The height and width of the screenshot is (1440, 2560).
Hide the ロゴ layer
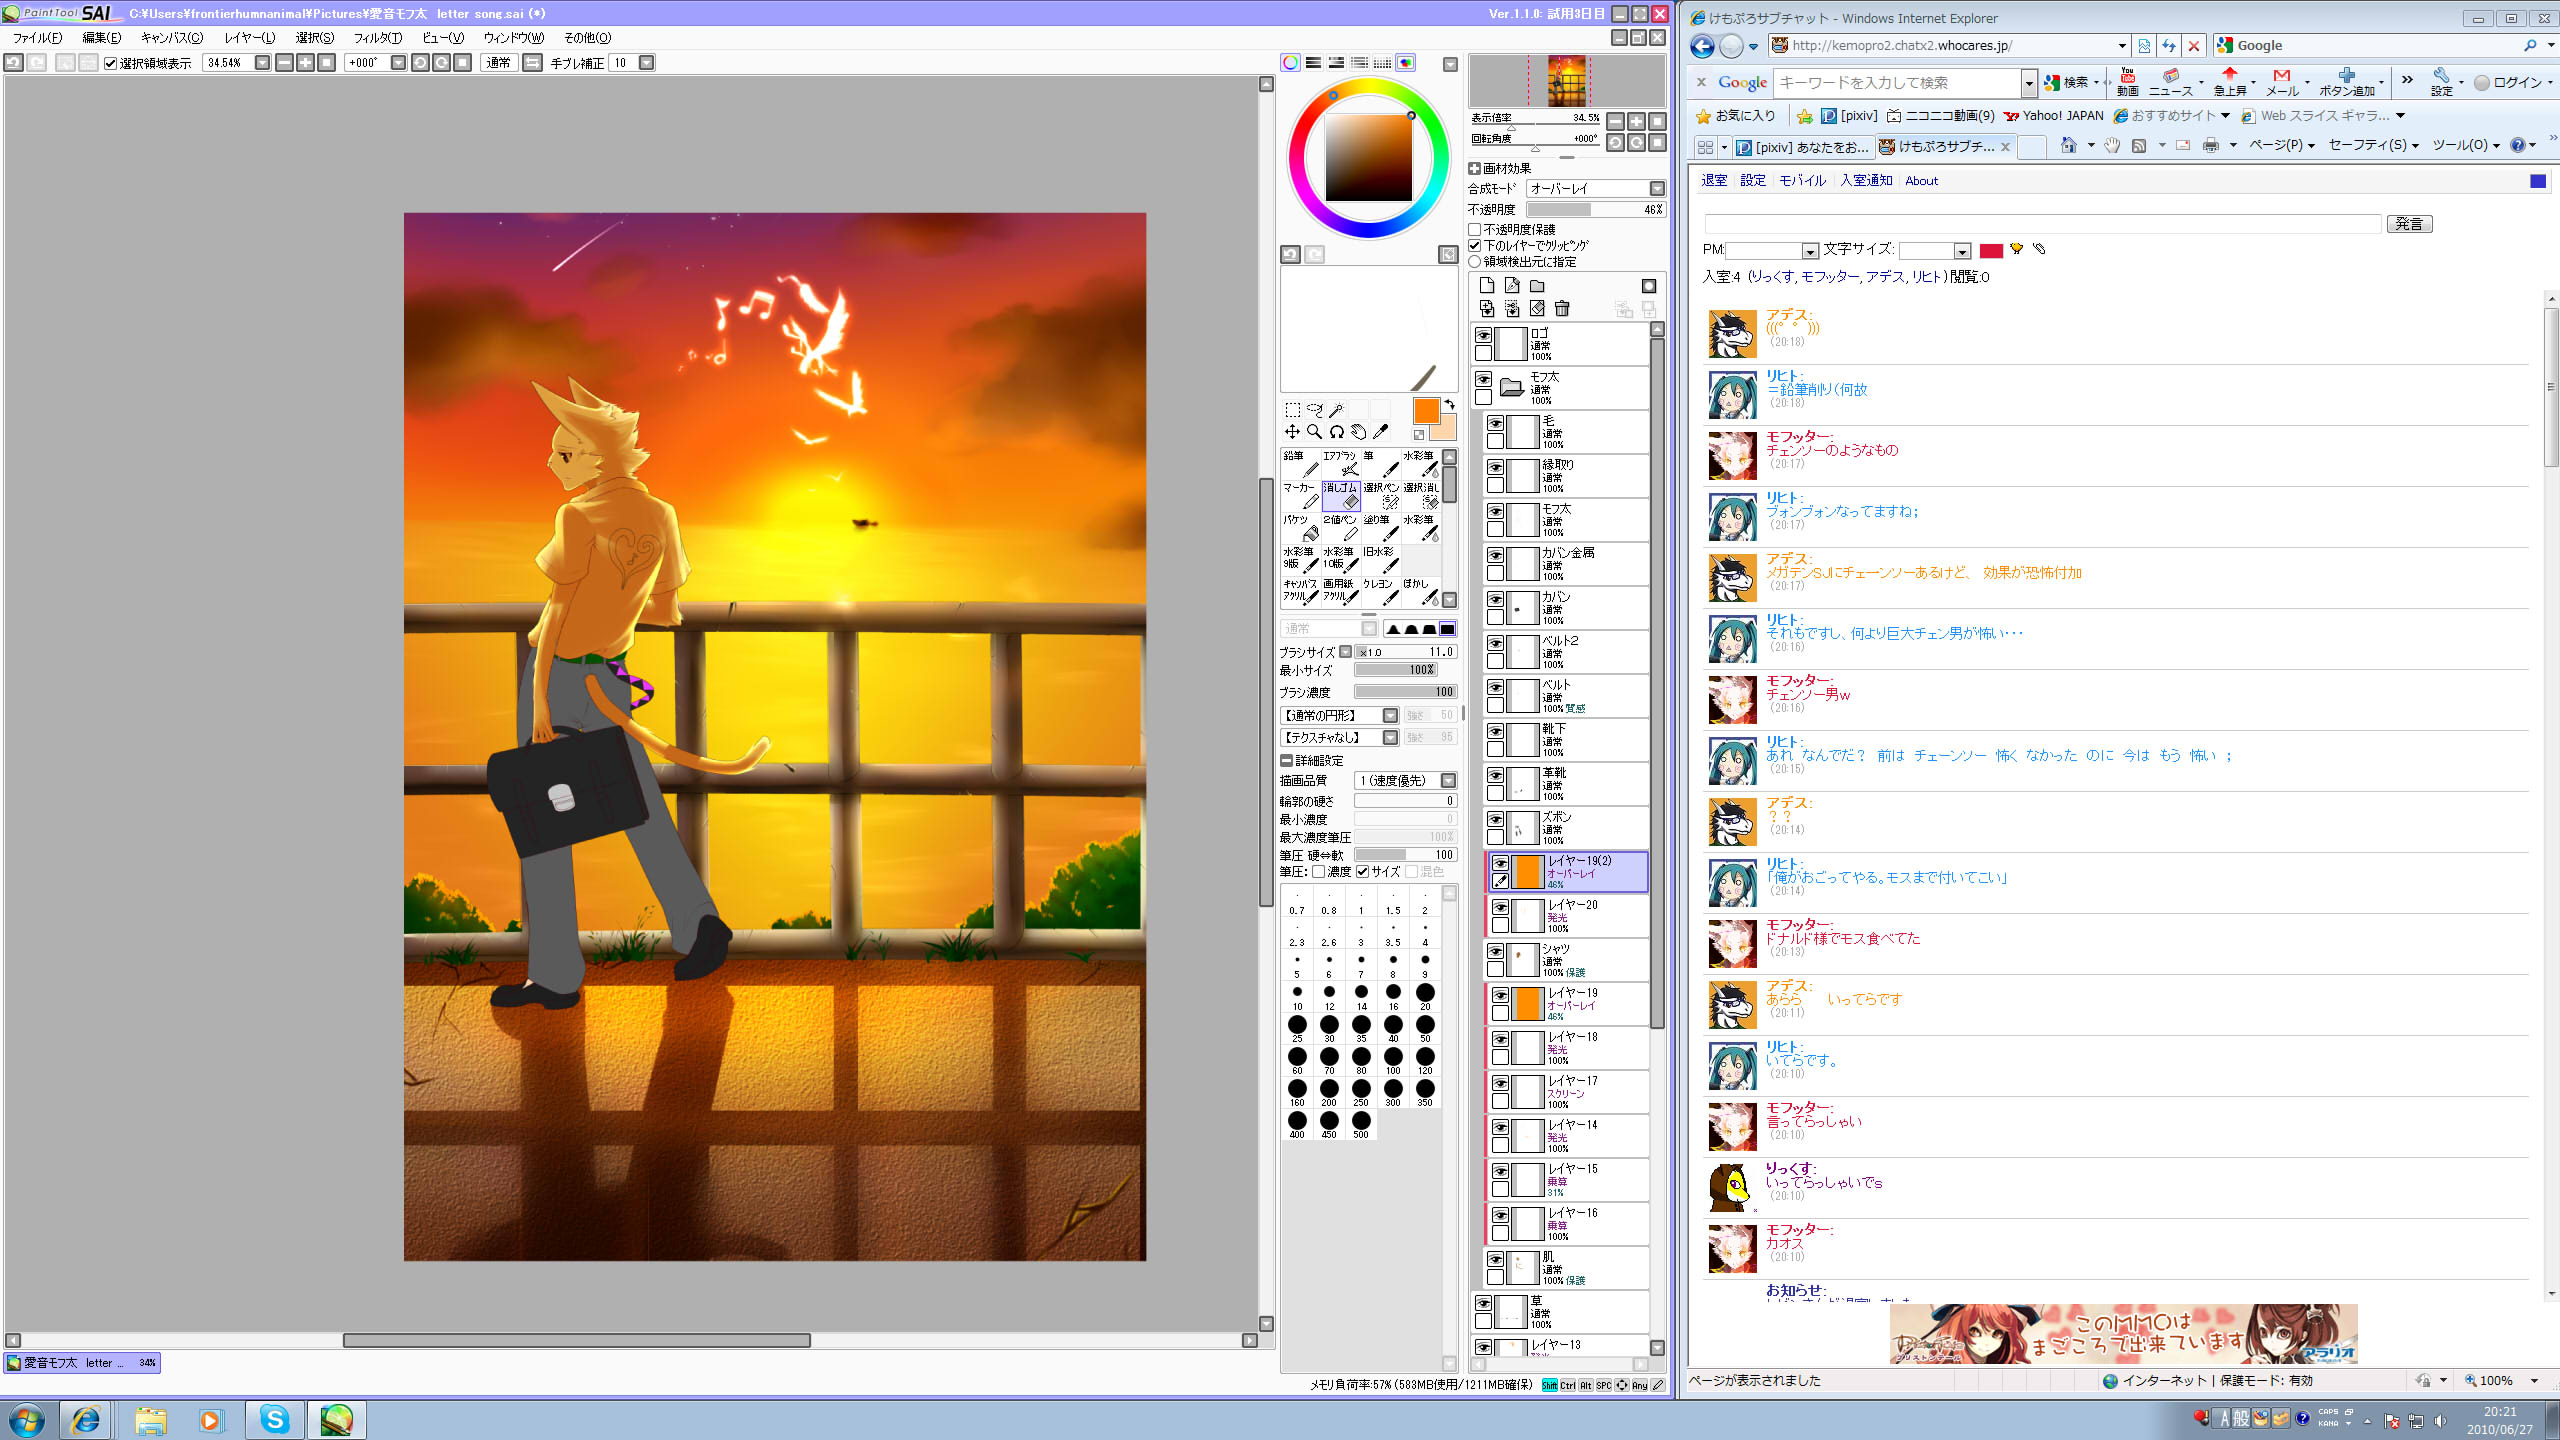(x=1483, y=335)
